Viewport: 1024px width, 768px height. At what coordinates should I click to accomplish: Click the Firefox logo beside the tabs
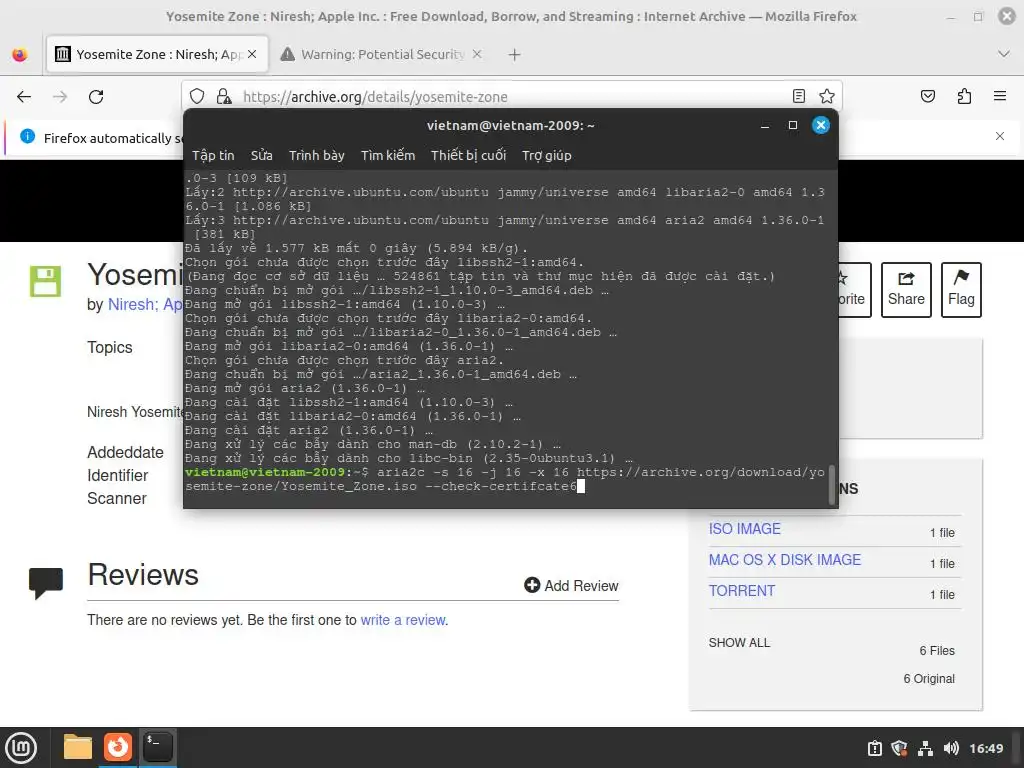point(20,54)
